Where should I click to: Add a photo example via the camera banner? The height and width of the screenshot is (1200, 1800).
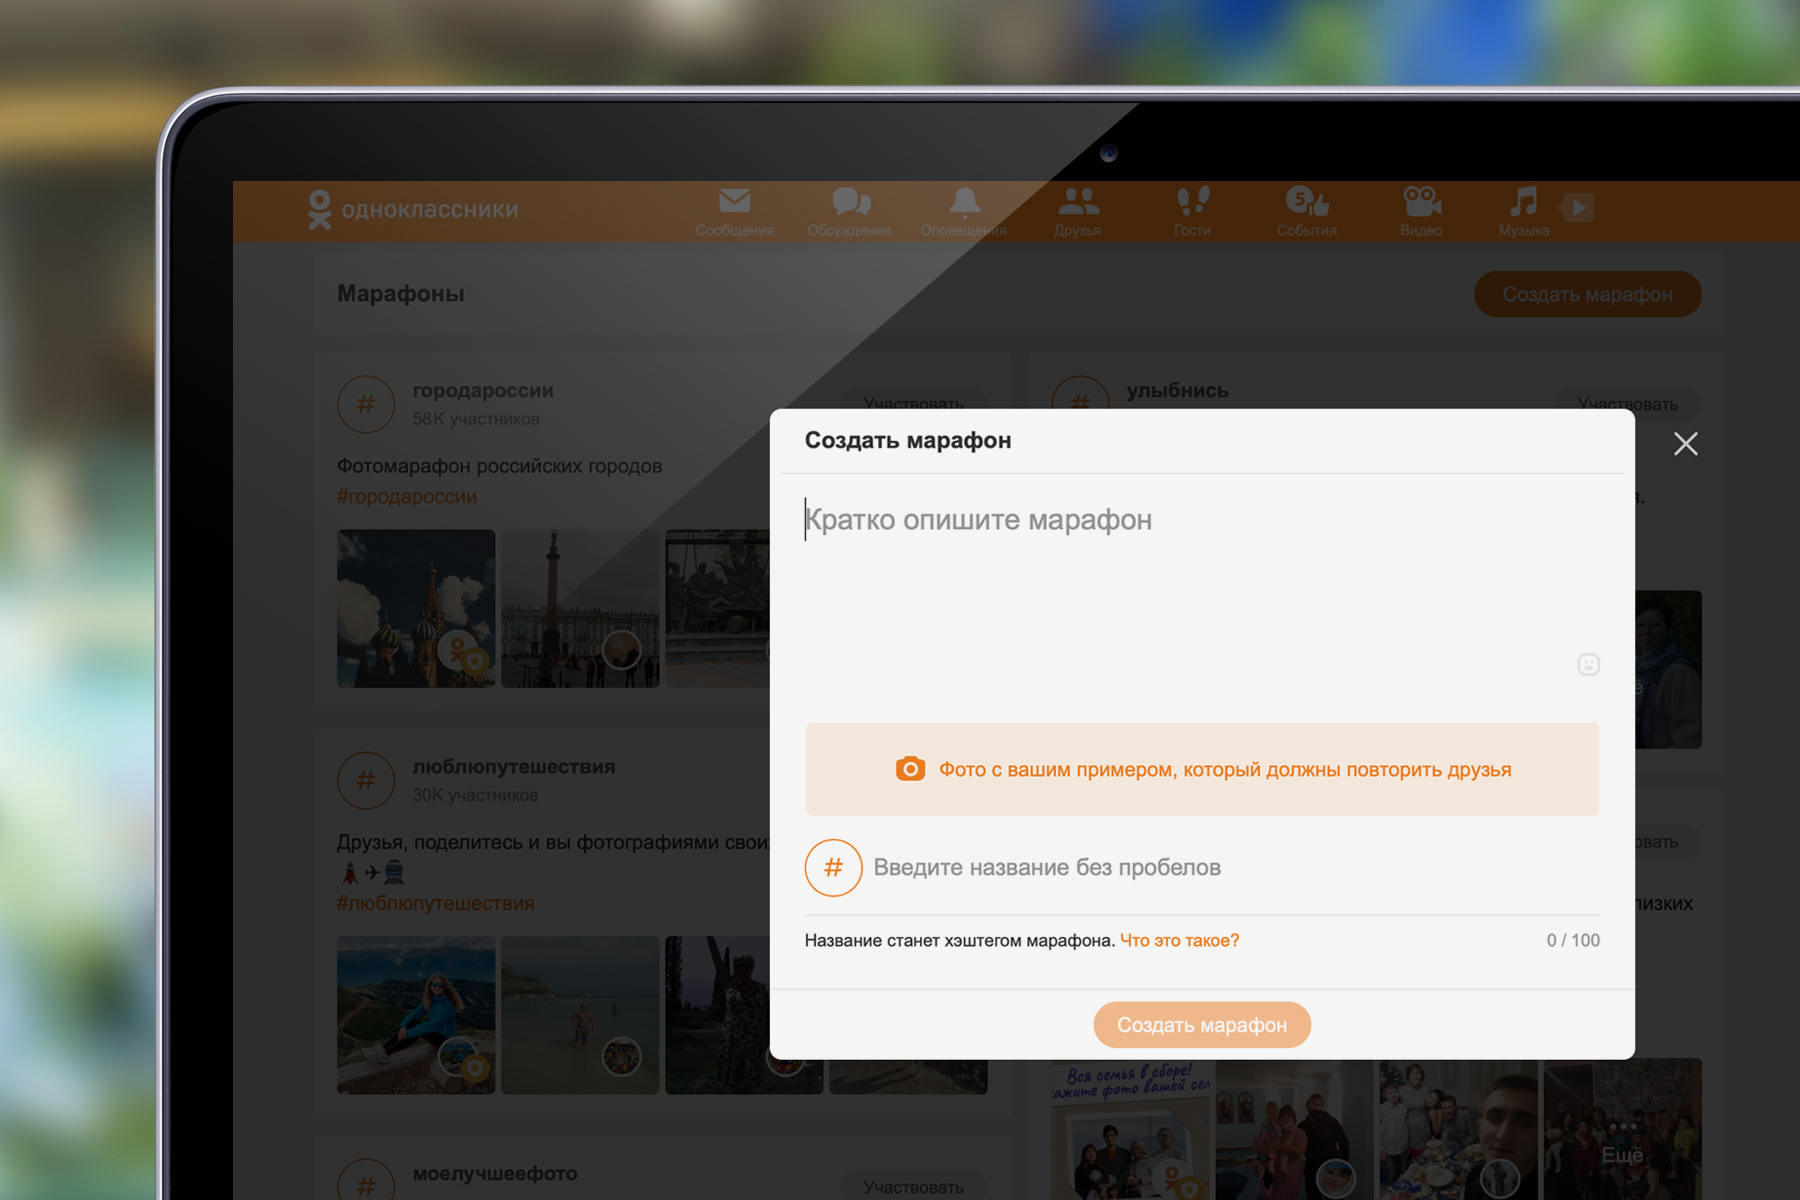(1202, 769)
